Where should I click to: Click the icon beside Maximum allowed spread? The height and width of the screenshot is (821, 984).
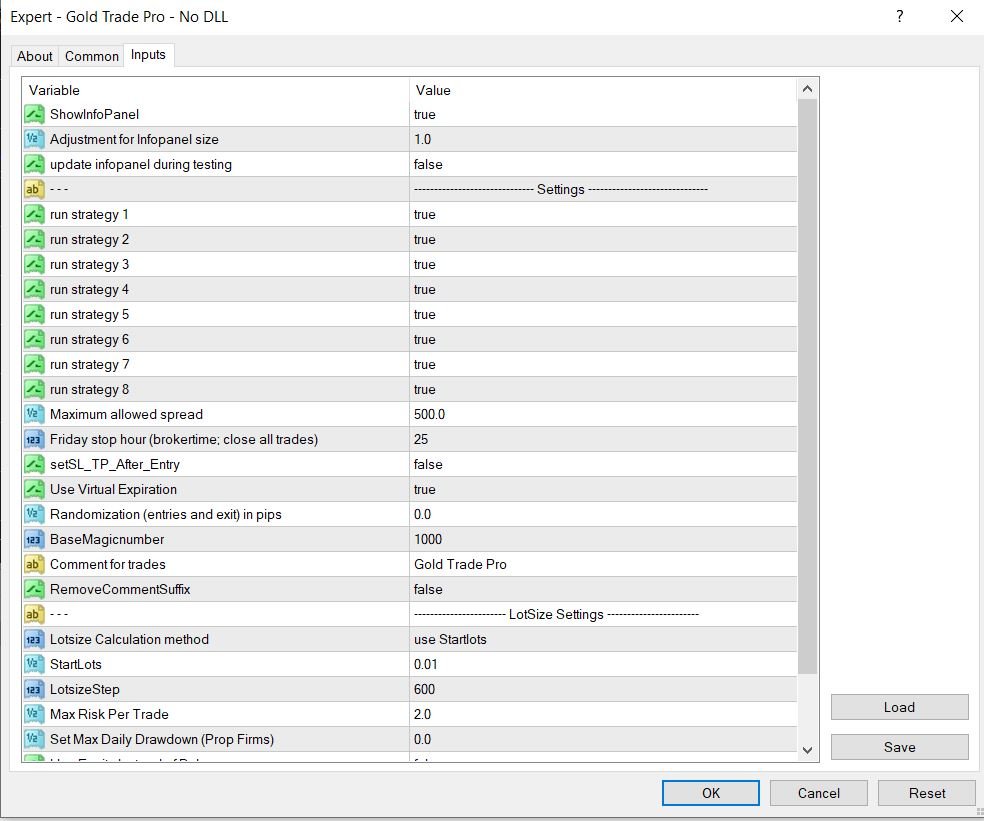pos(34,415)
